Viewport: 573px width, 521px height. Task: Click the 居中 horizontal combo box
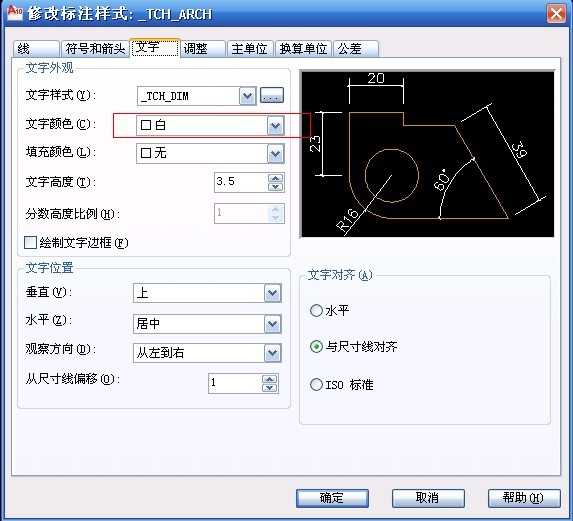pyautogui.click(x=207, y=324)
